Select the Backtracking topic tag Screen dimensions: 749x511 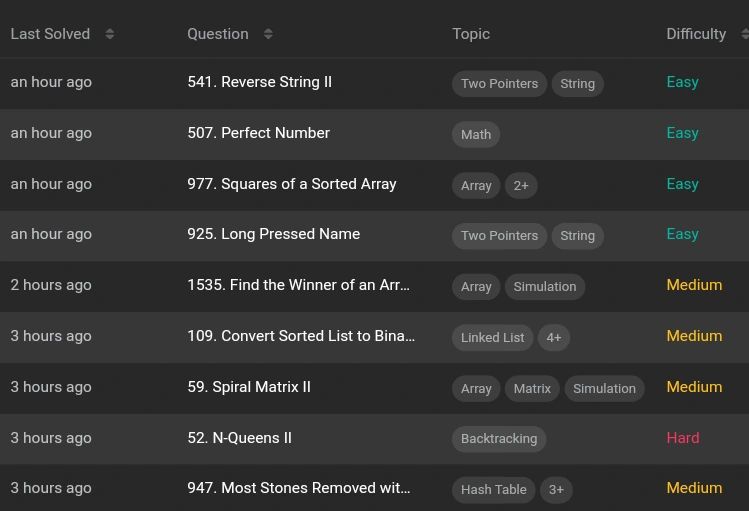click(499, 438)
